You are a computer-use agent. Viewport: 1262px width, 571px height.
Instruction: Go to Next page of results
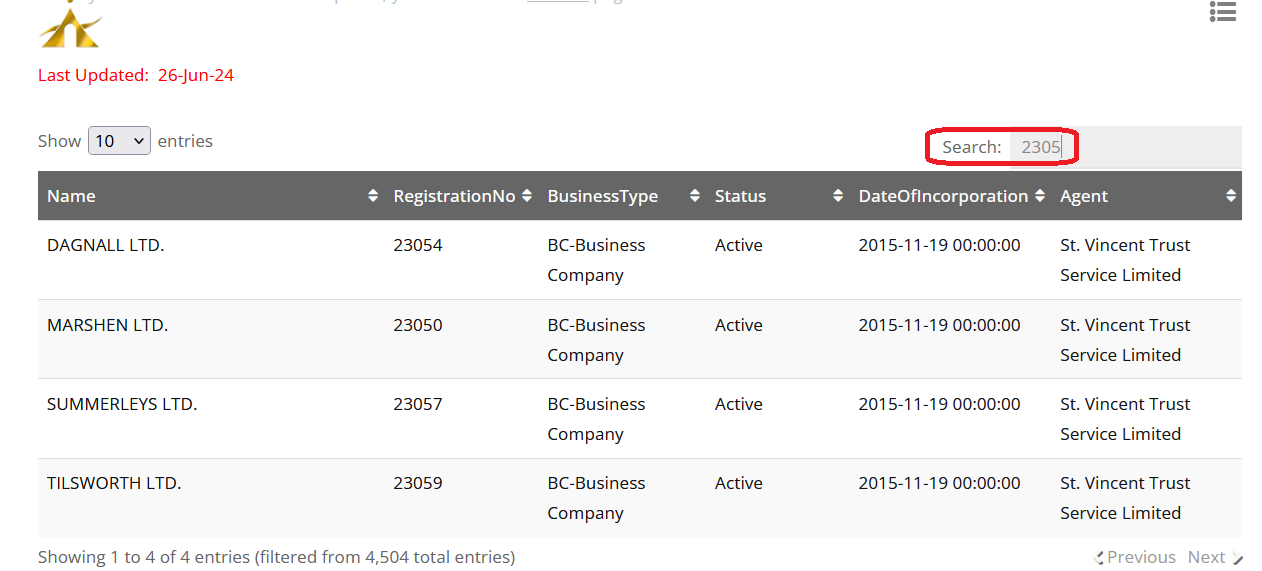pyautogui.click(x=1207, y=557)
